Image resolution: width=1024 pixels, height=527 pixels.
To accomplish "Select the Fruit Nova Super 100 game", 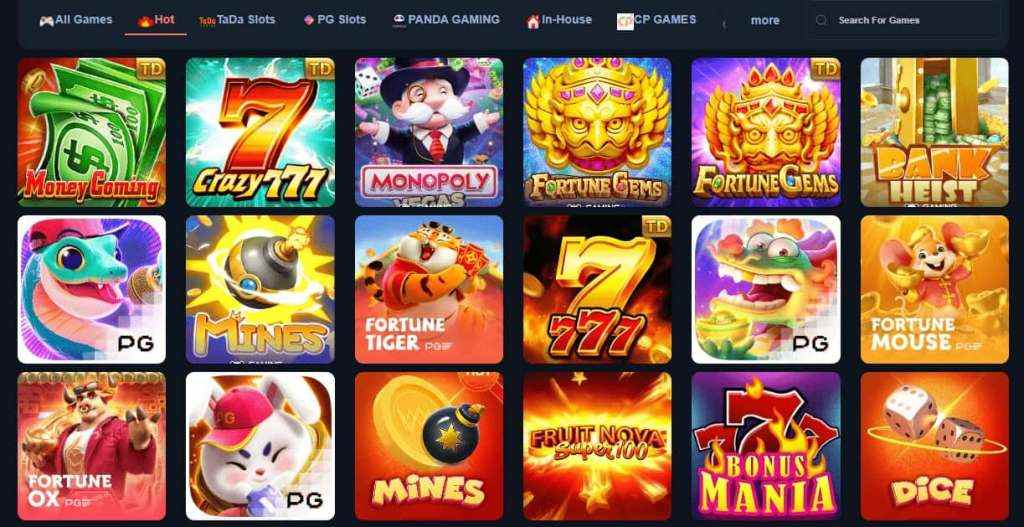I will coord(597,446).
